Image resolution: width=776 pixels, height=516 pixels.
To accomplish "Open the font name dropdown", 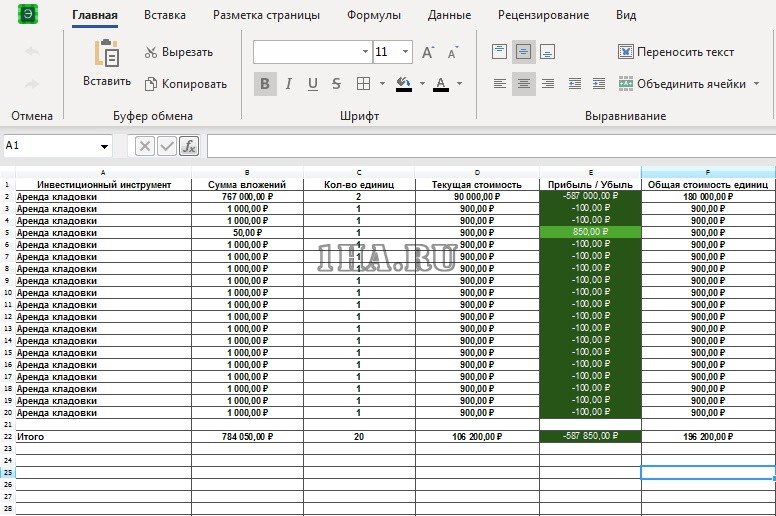I will pos(365,52).
